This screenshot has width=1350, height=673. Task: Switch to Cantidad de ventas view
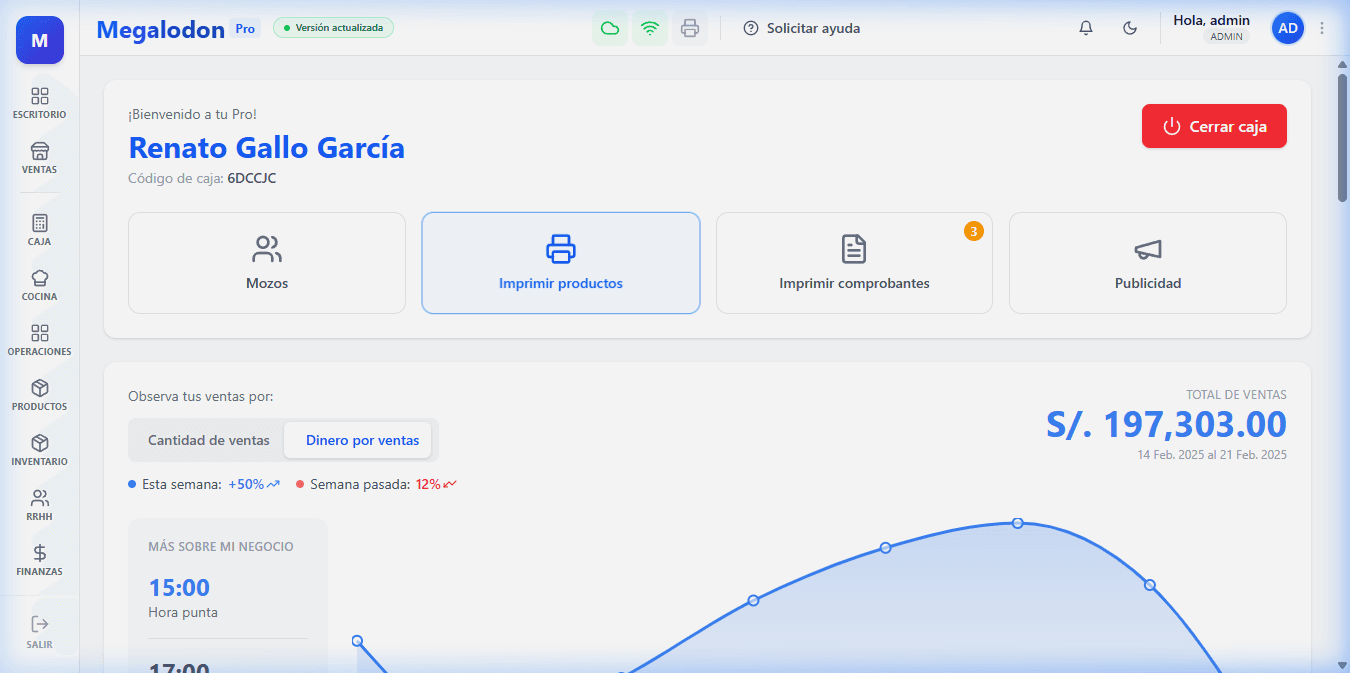[x=209, y=440]
